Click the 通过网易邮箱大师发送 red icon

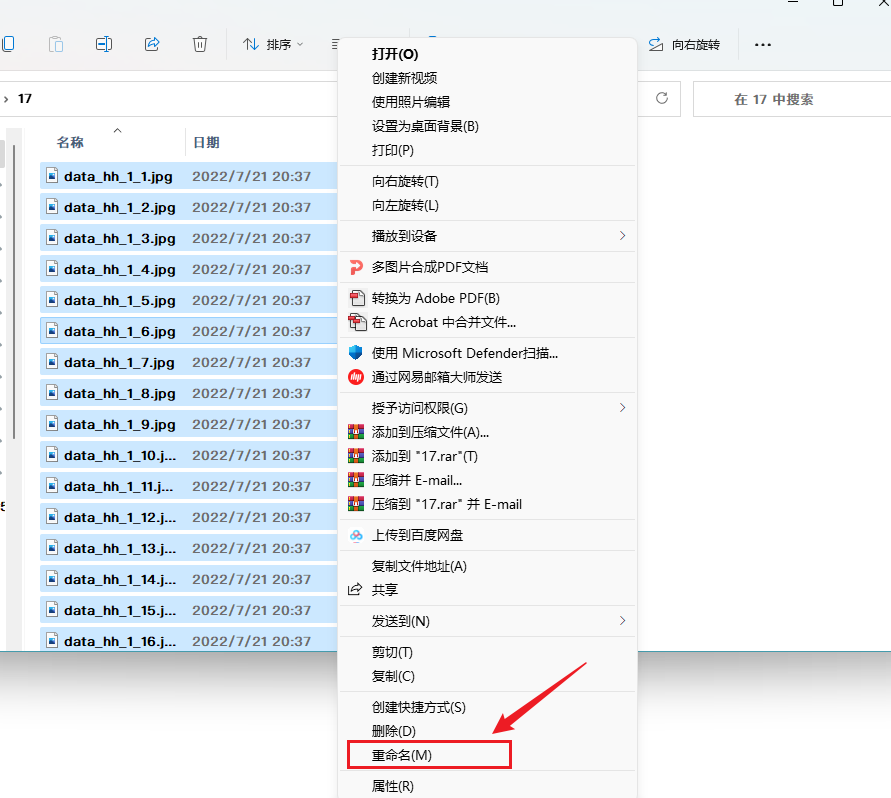coord(356,377)
